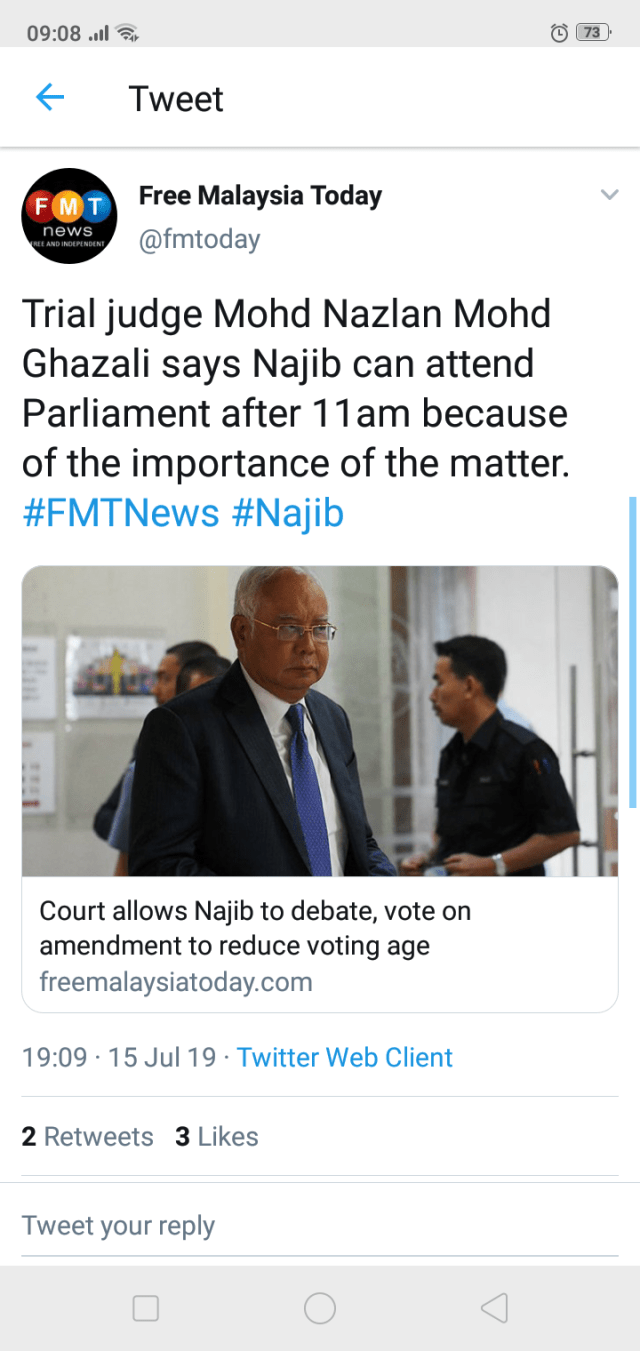Tap the battery level indicator
The width and height of the screenshot is (640, 1351).
click(593, 33)
